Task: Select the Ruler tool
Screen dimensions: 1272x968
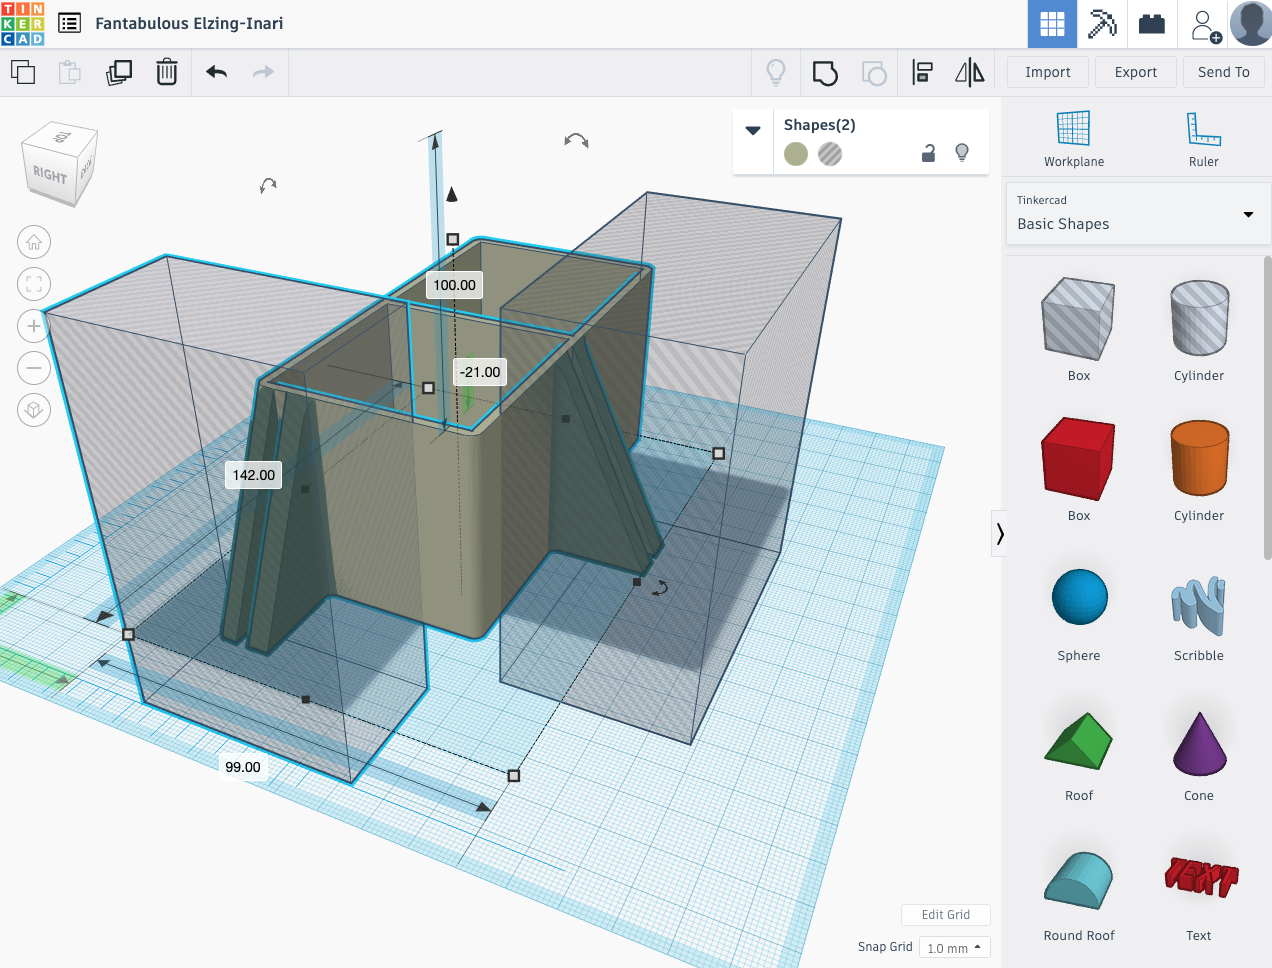Action: (x=1204, y=139)
